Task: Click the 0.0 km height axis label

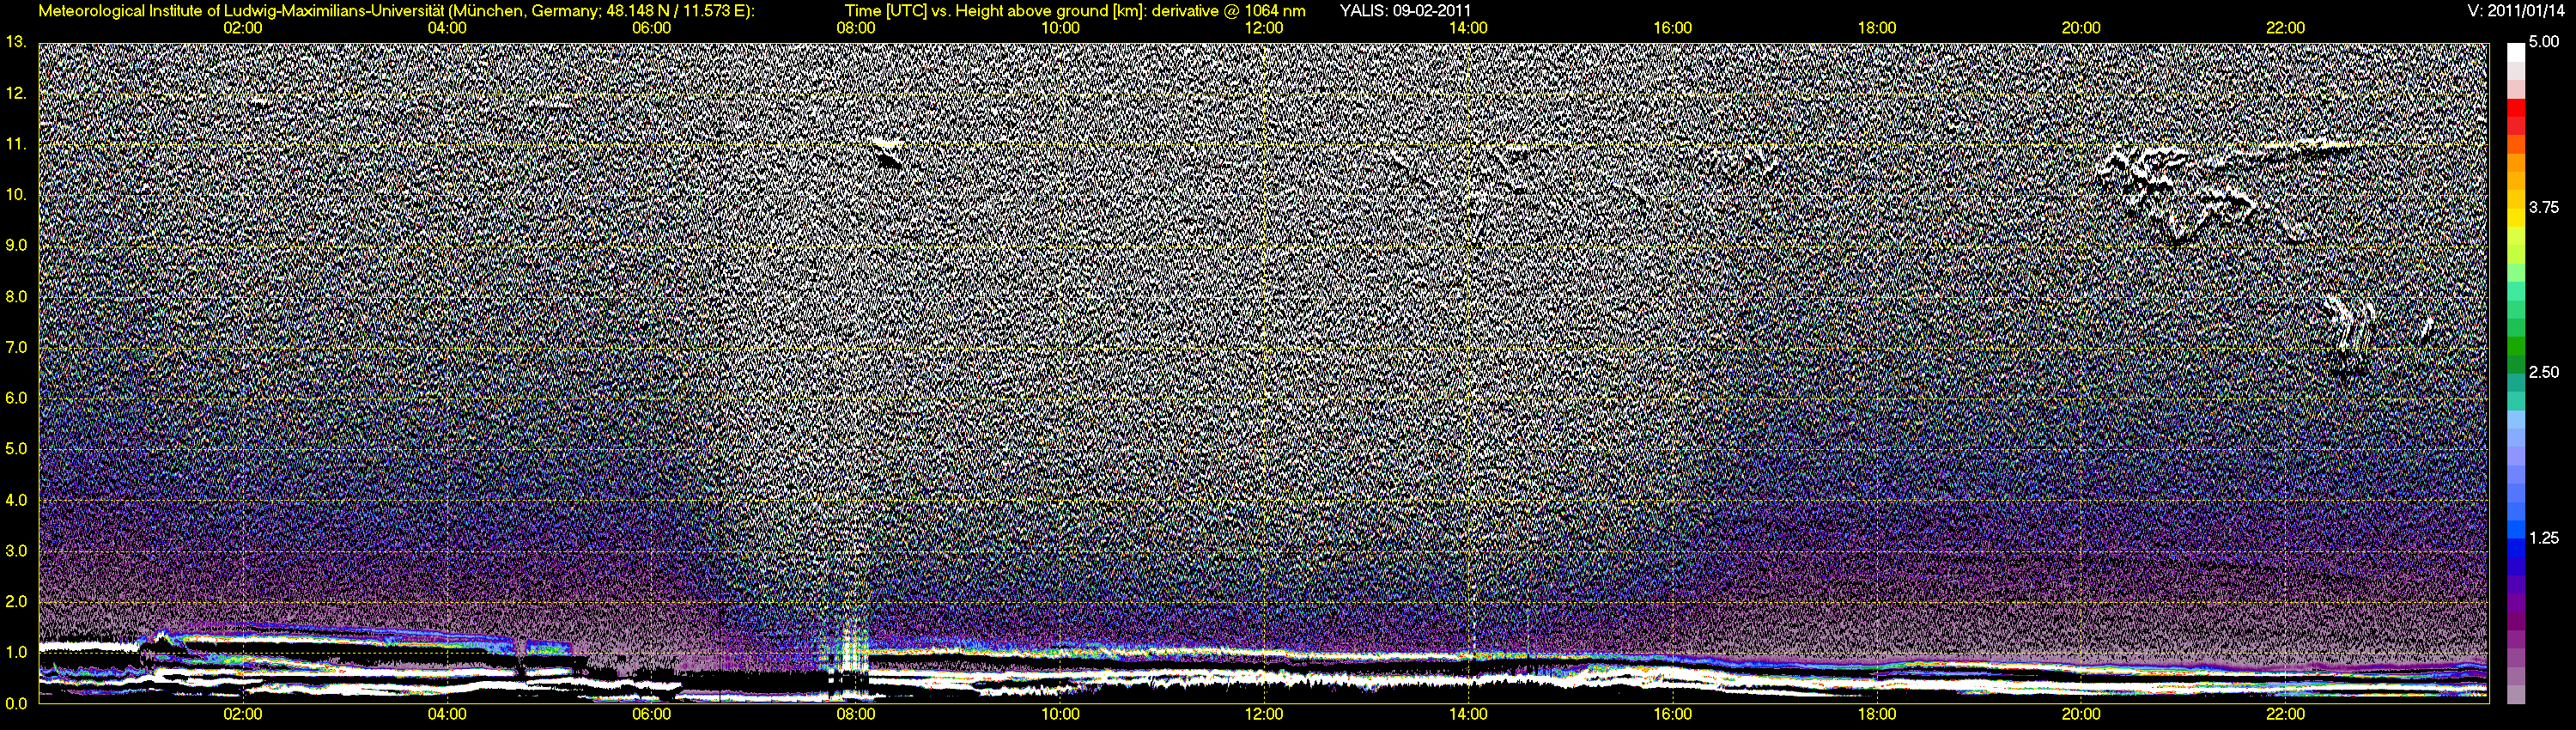Action: (x=16, y=703)
